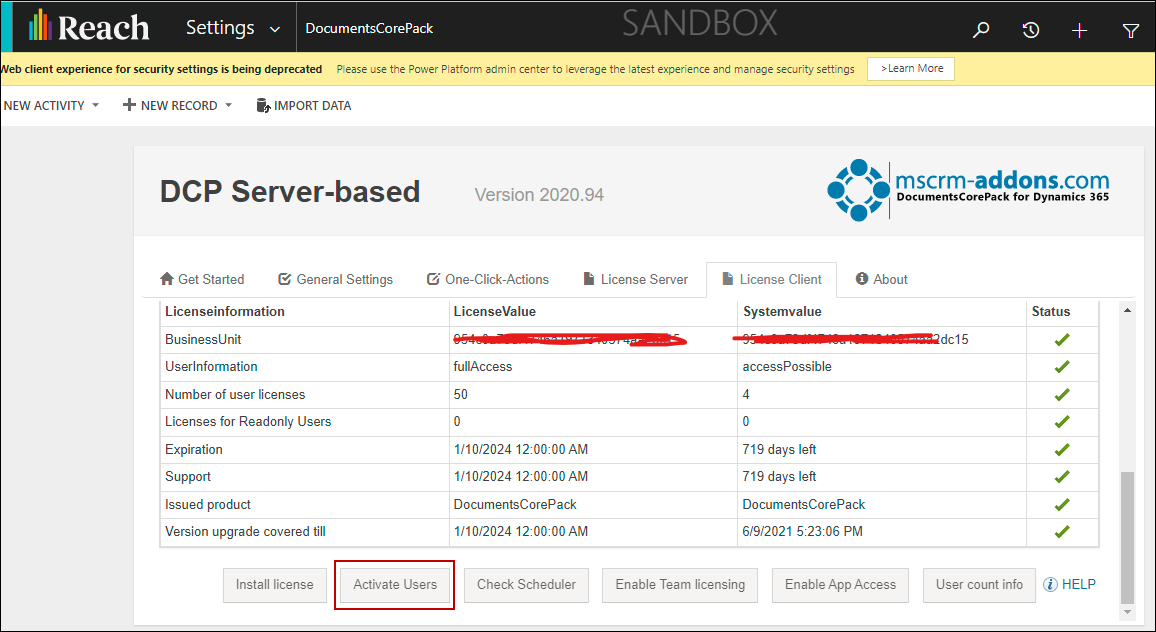Click the mscrm-addons.com logo
This screenshot has width=1156, height=632.
968,190
